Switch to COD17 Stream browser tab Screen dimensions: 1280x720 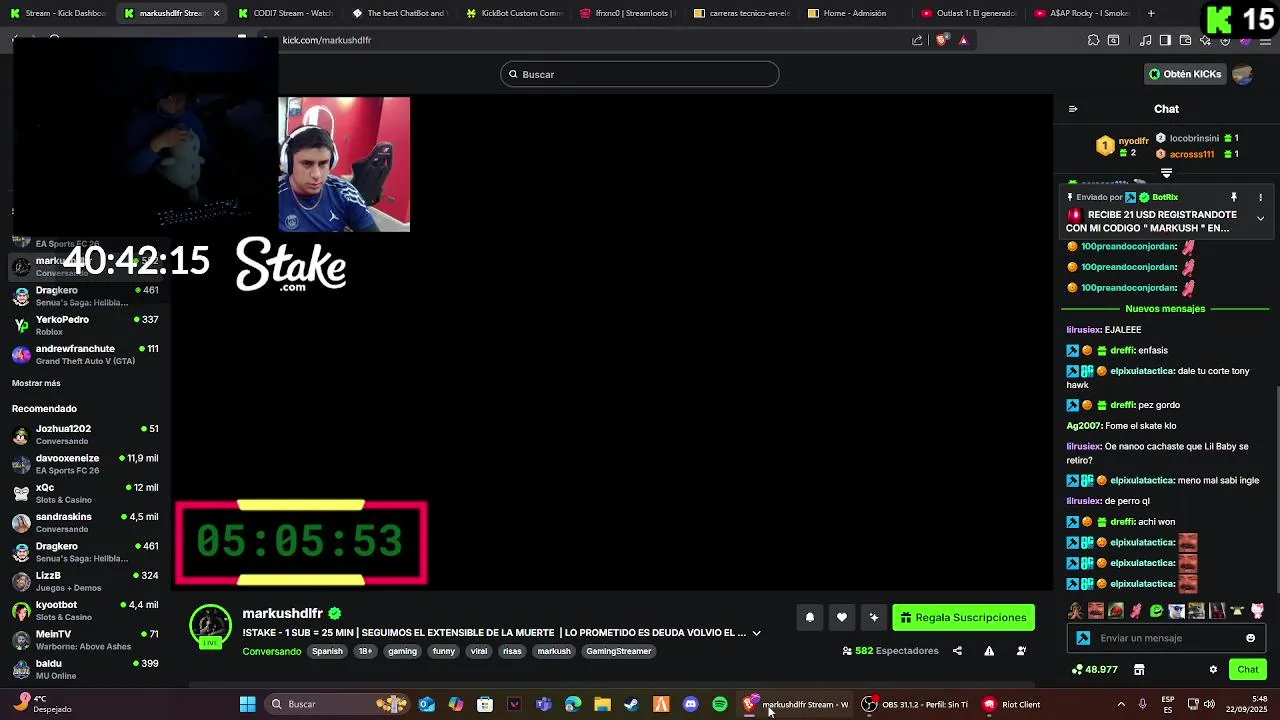(285, 13)
